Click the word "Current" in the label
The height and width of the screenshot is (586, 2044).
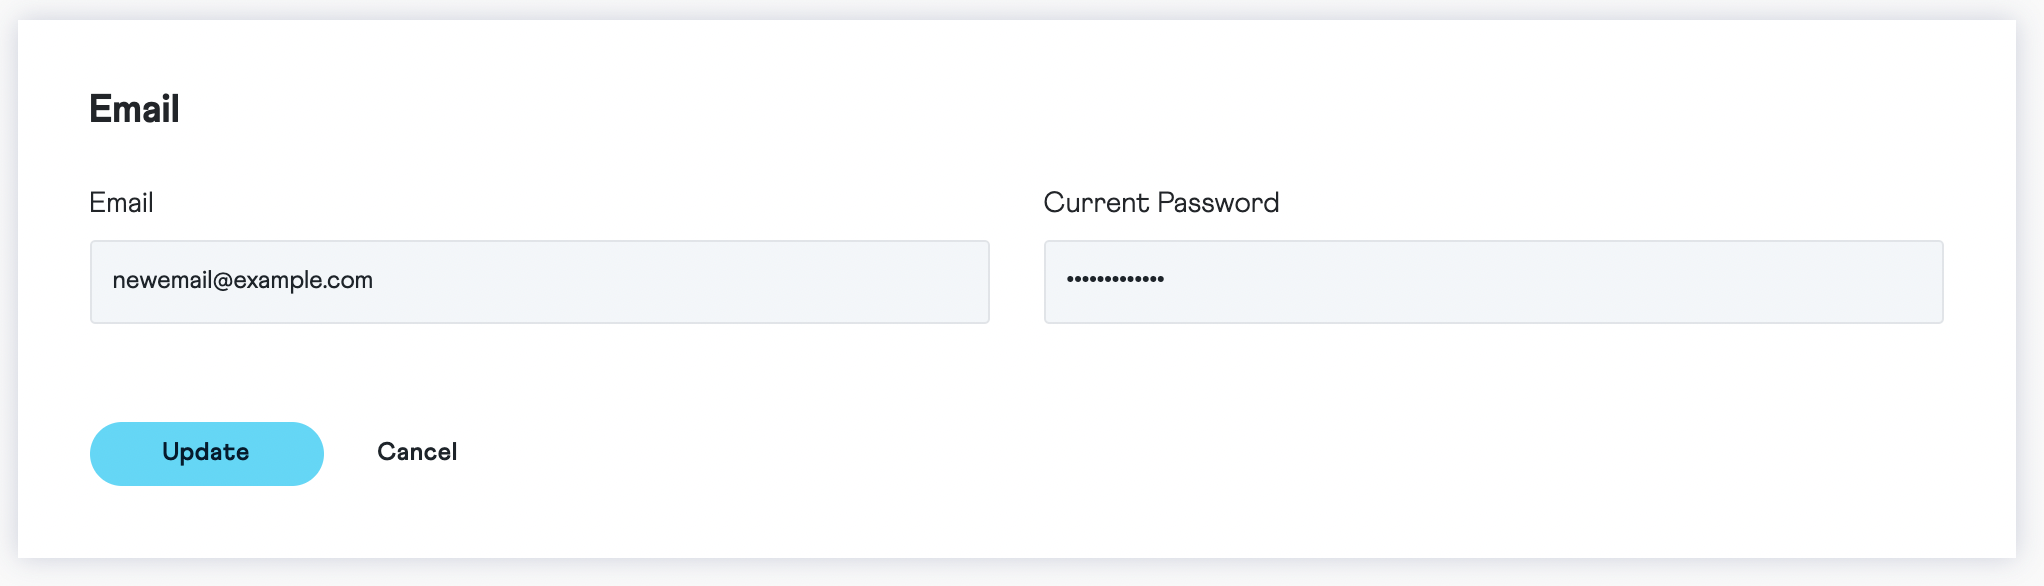click(1096, 203)
